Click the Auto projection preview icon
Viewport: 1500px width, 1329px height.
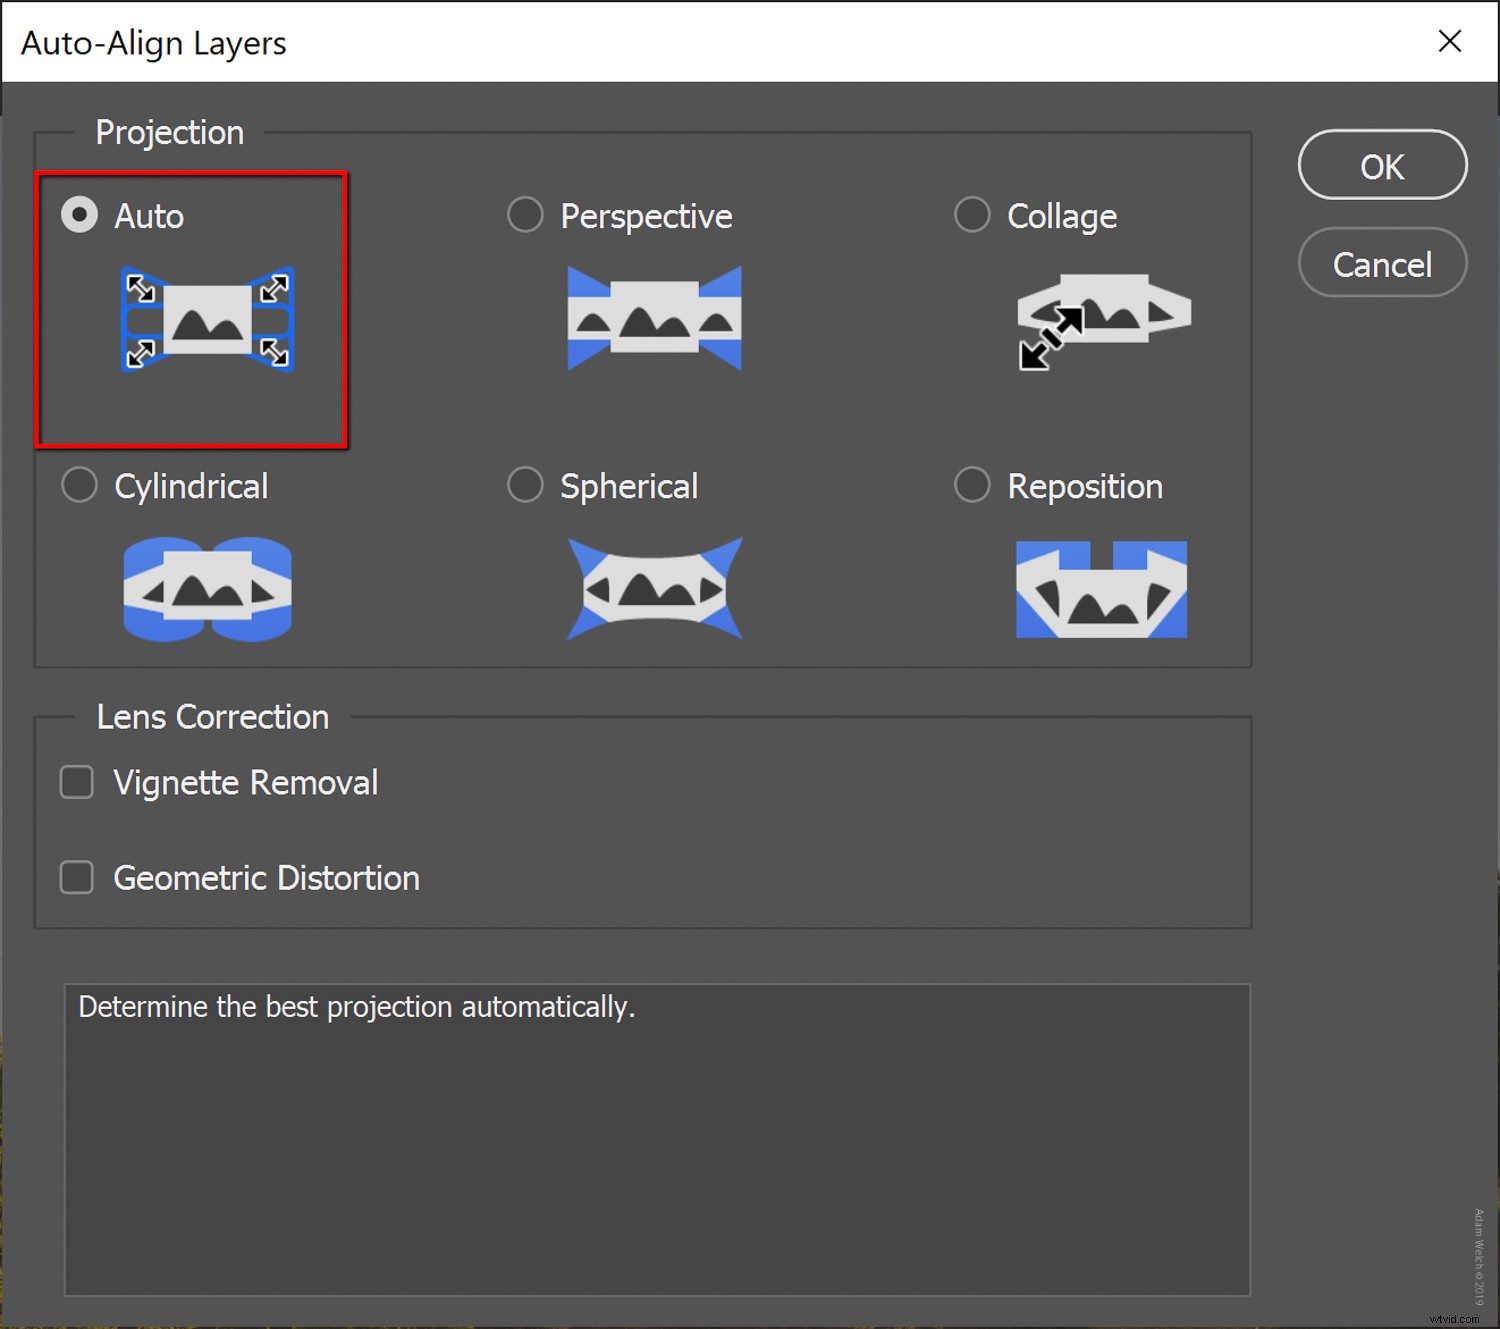[208, 320]
